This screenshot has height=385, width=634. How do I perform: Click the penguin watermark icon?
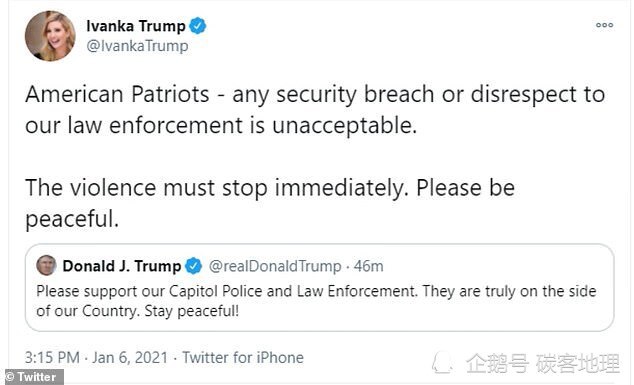(442, 362)
